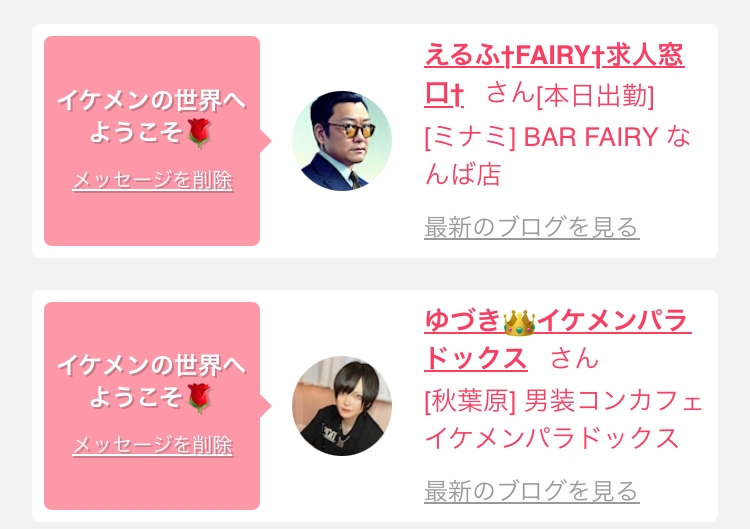Click the rose emoji in えるふ's message bubble
The image size is (750, 529).
point(199,133)
